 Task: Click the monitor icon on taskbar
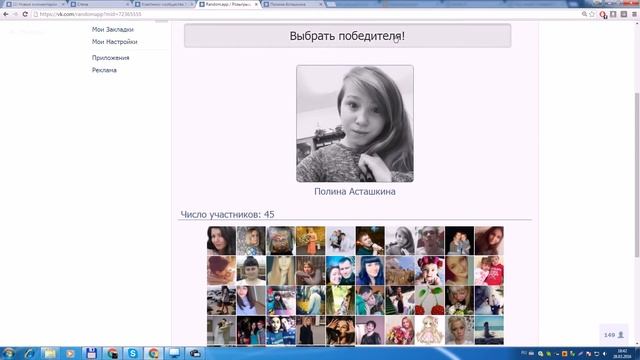pyautogui.click(x=174, y=353)
